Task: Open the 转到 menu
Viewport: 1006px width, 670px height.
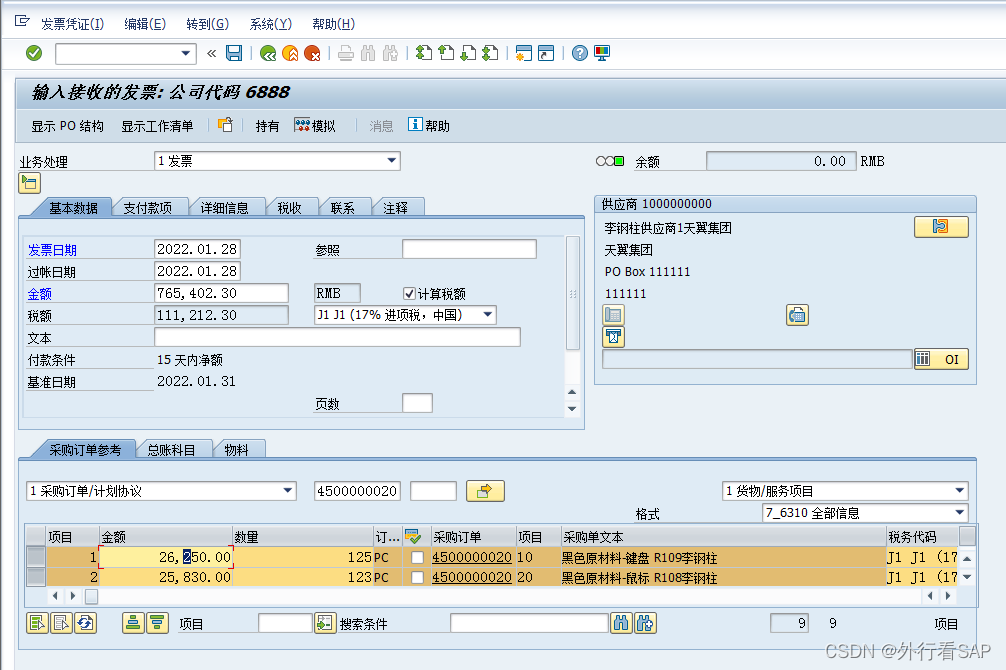Action: click(x=207, y=24)
